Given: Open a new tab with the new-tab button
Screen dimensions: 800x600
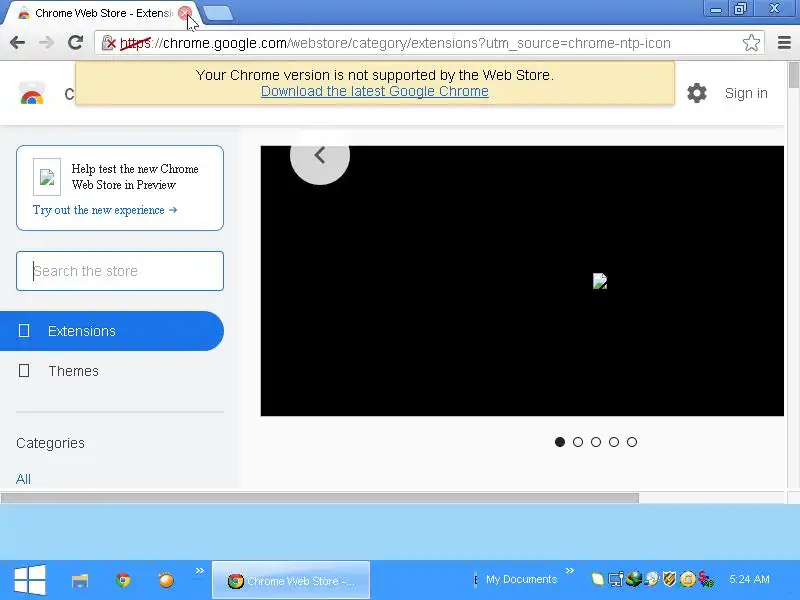Looking at the screenshot, I should pyautogui.click(x=218, y=14).
